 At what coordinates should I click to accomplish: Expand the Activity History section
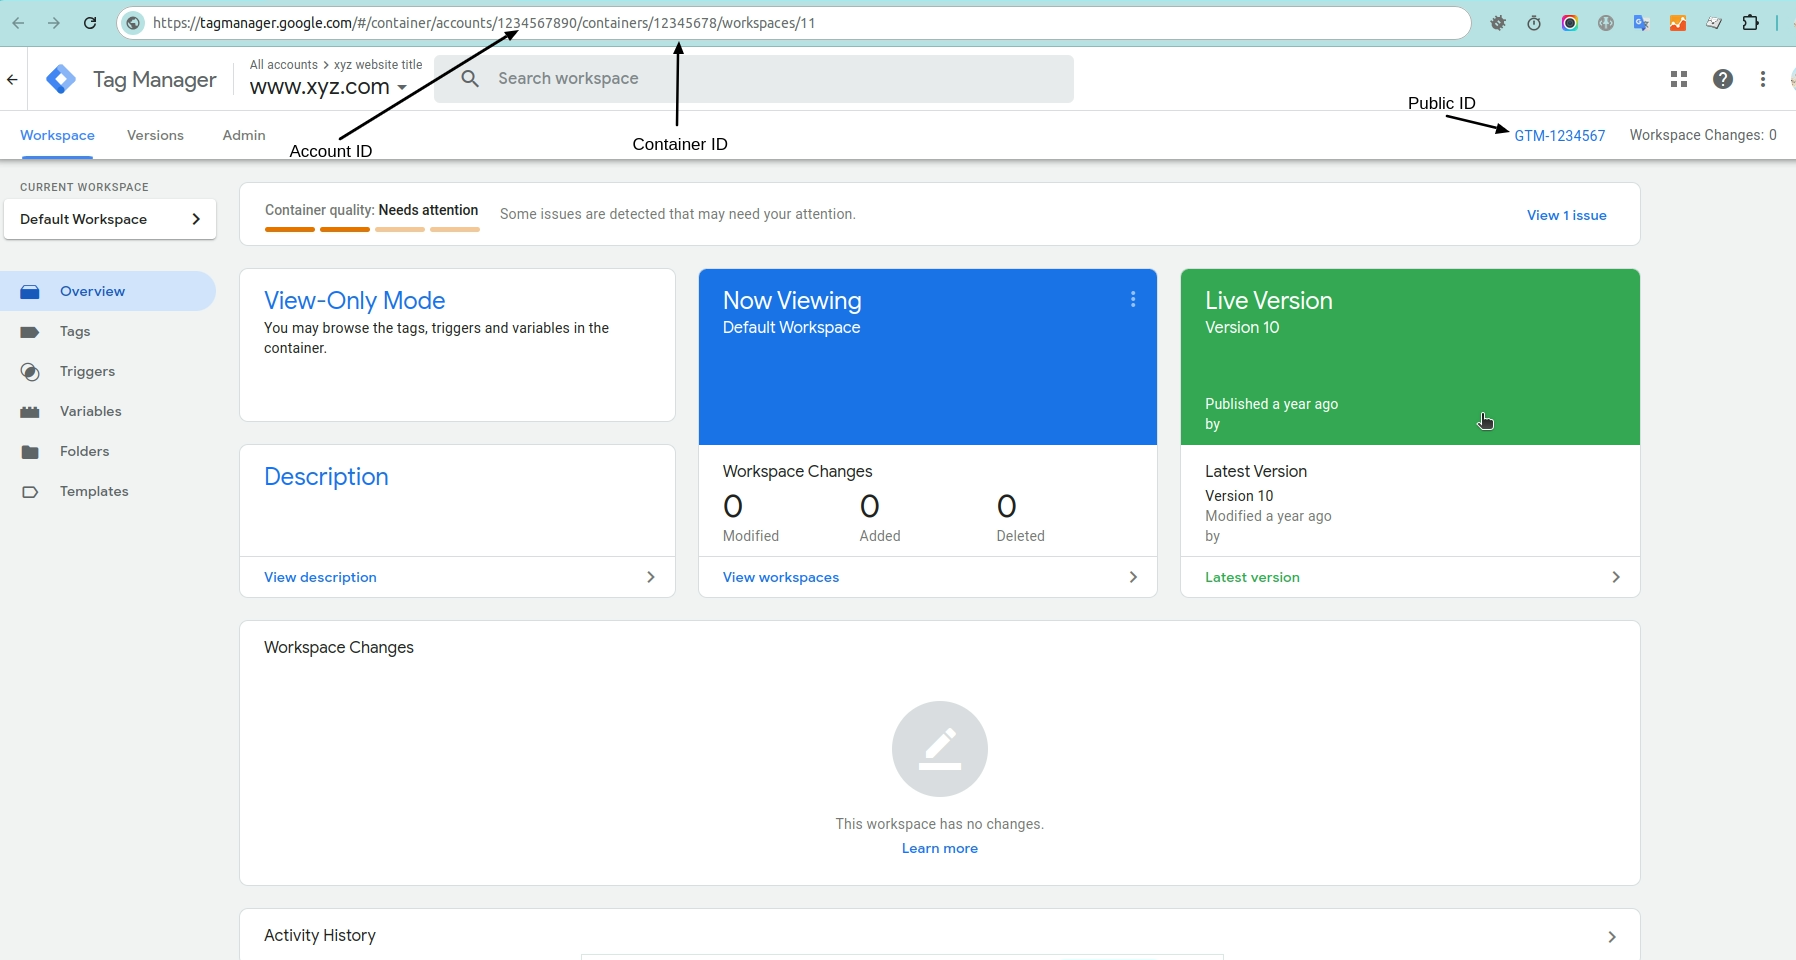[x=1611, y=936]
